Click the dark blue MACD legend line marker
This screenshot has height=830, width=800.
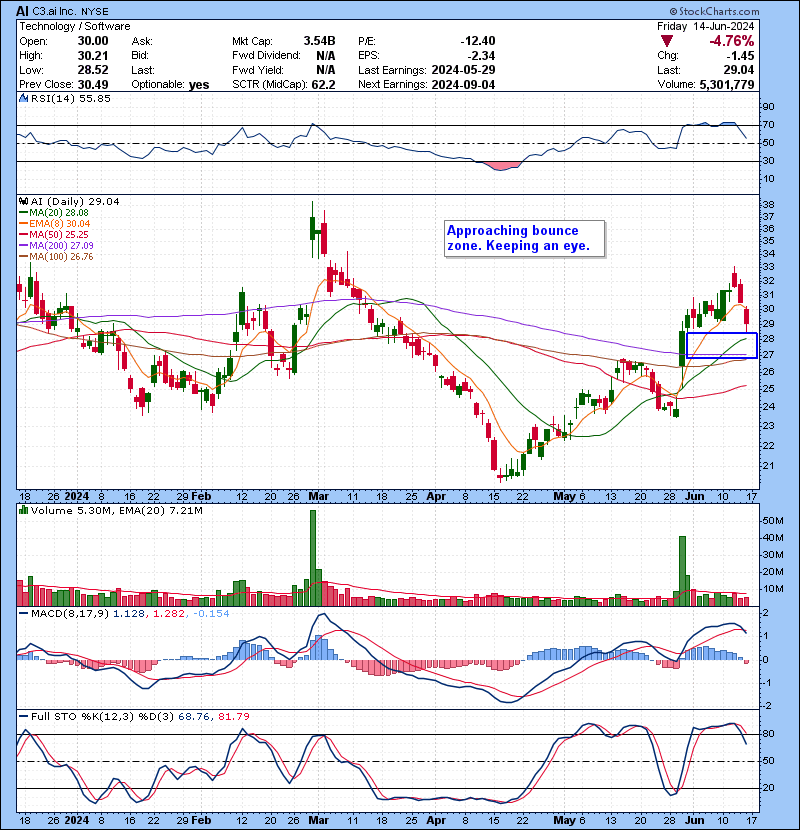tap(23, 614)
